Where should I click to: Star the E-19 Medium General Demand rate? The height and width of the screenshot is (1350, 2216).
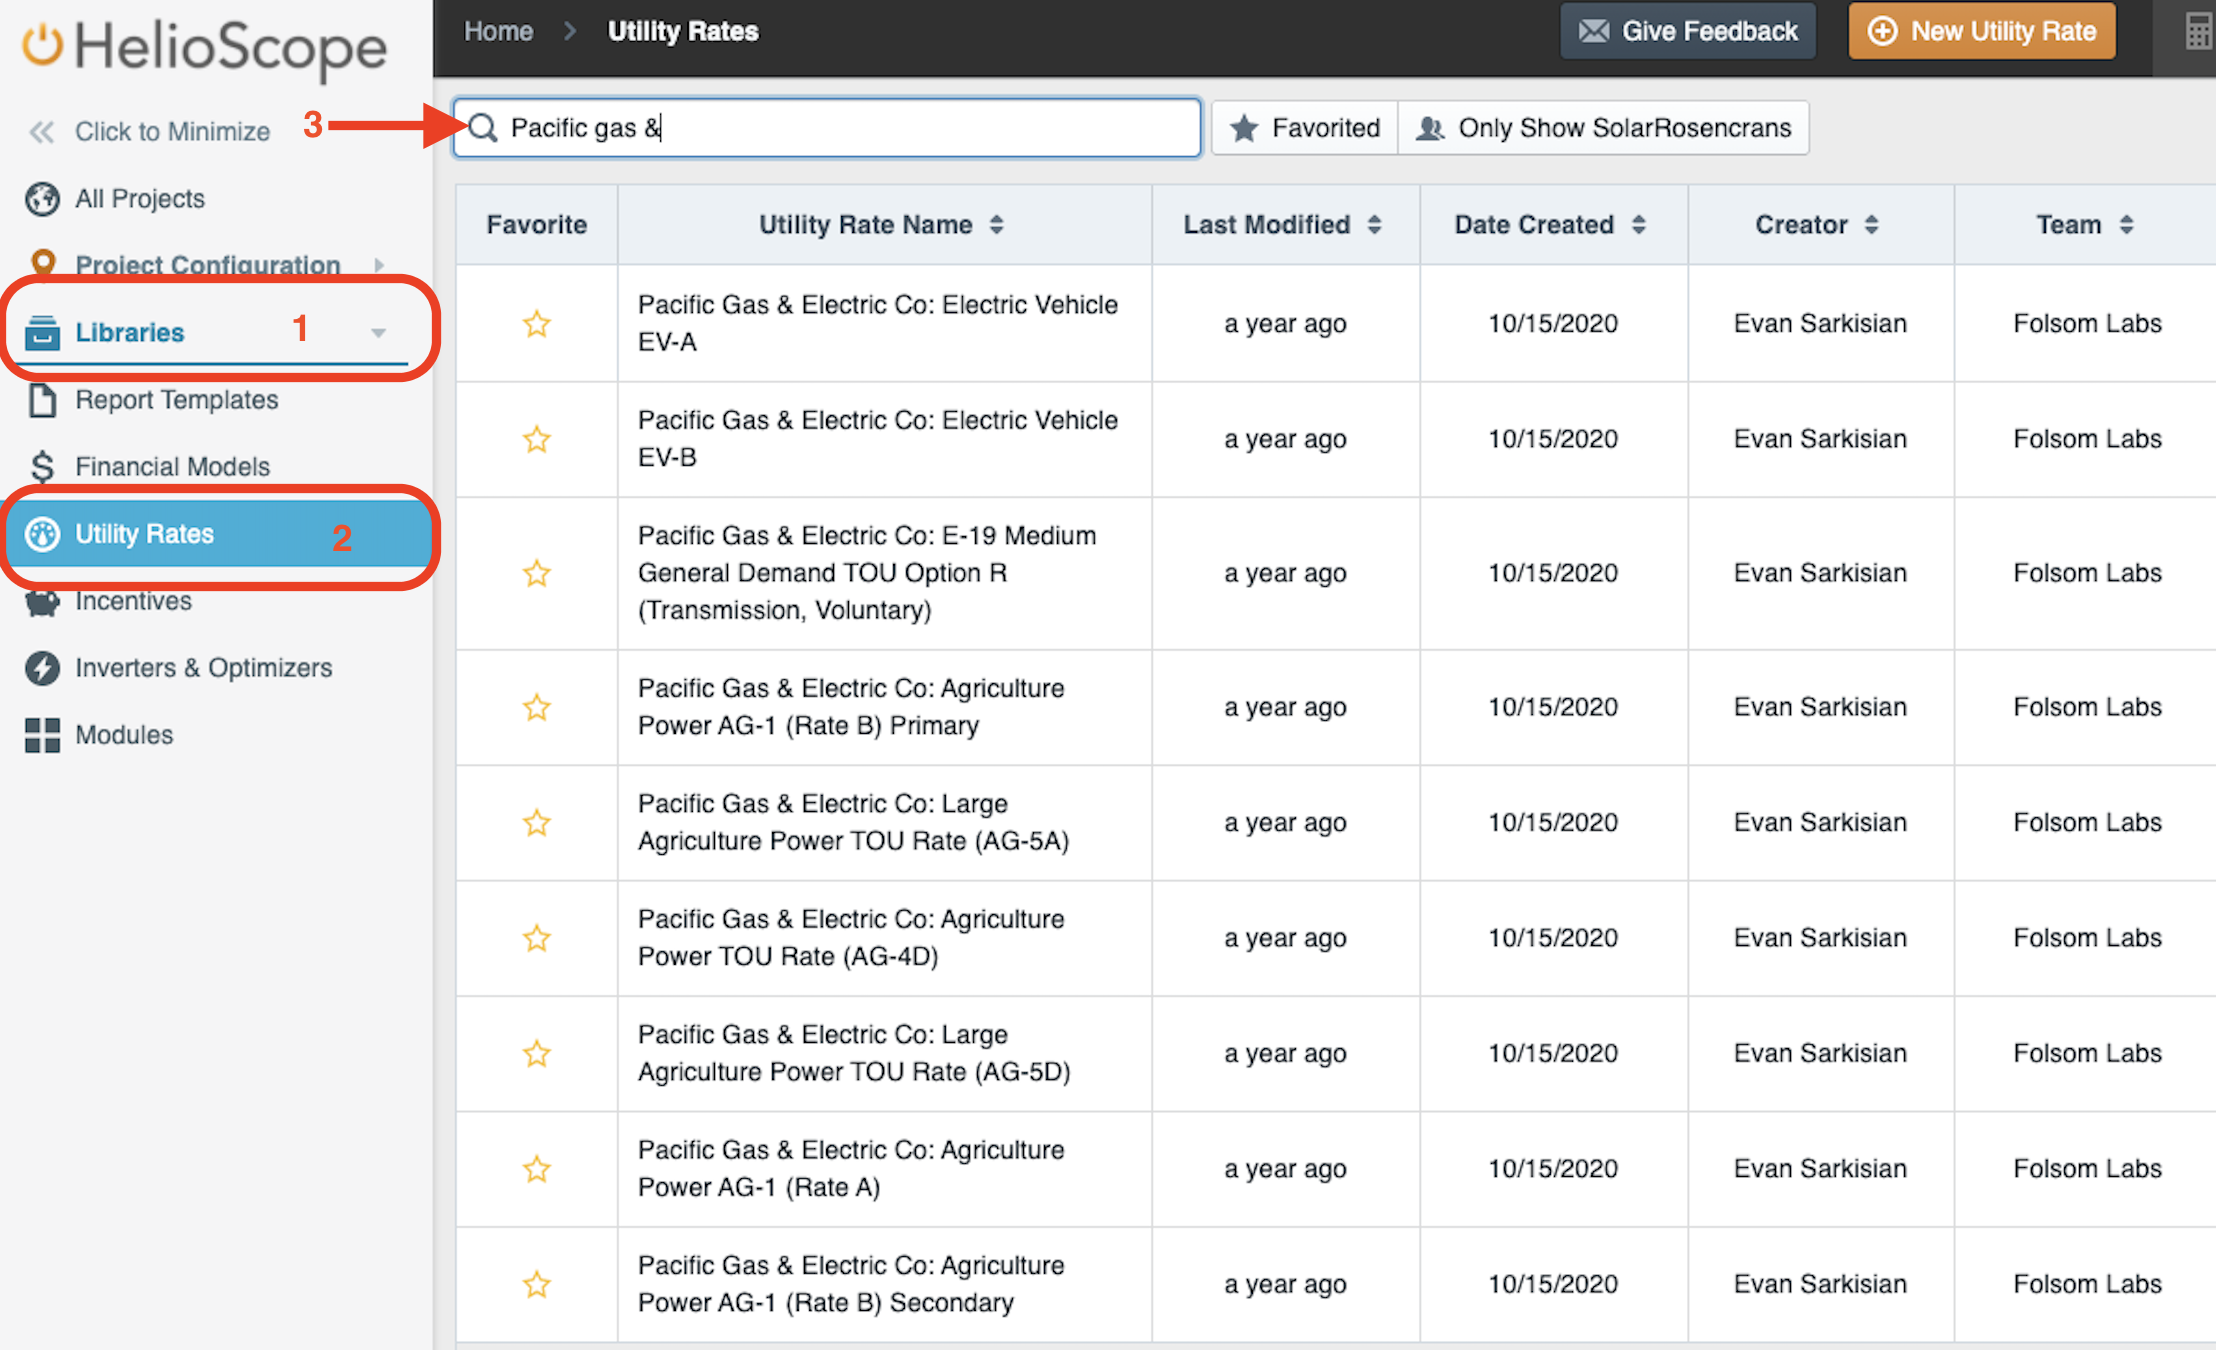coord(537,573)
